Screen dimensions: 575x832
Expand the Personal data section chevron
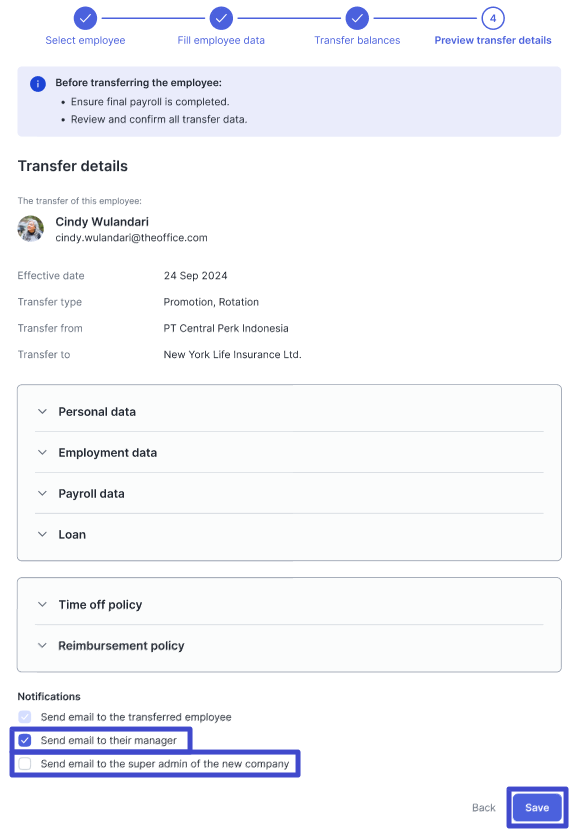click(x=42, y=411)
